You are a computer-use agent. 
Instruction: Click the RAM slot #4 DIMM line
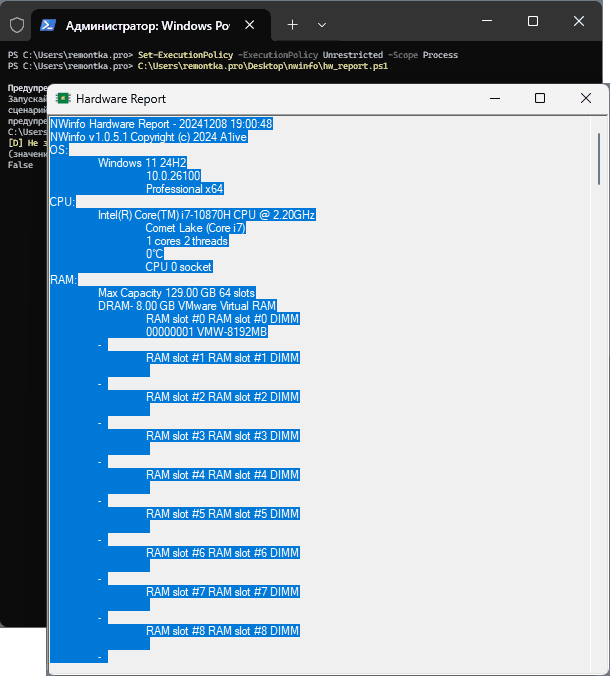pyautogui.click(x=222, y=475)
